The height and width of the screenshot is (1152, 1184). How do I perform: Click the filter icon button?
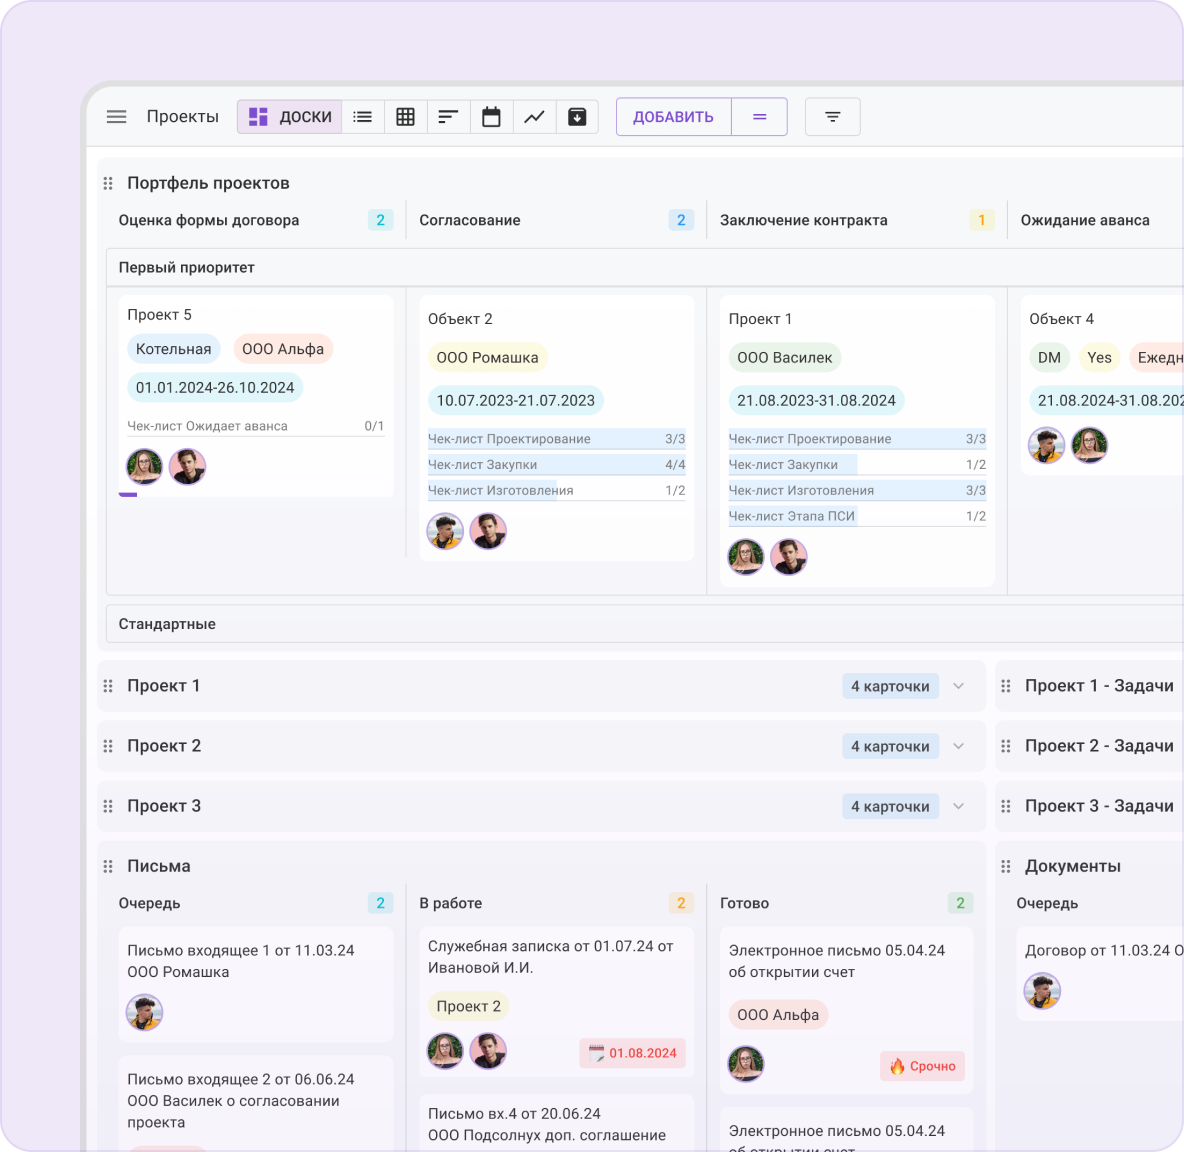click(x=832, y=117)
